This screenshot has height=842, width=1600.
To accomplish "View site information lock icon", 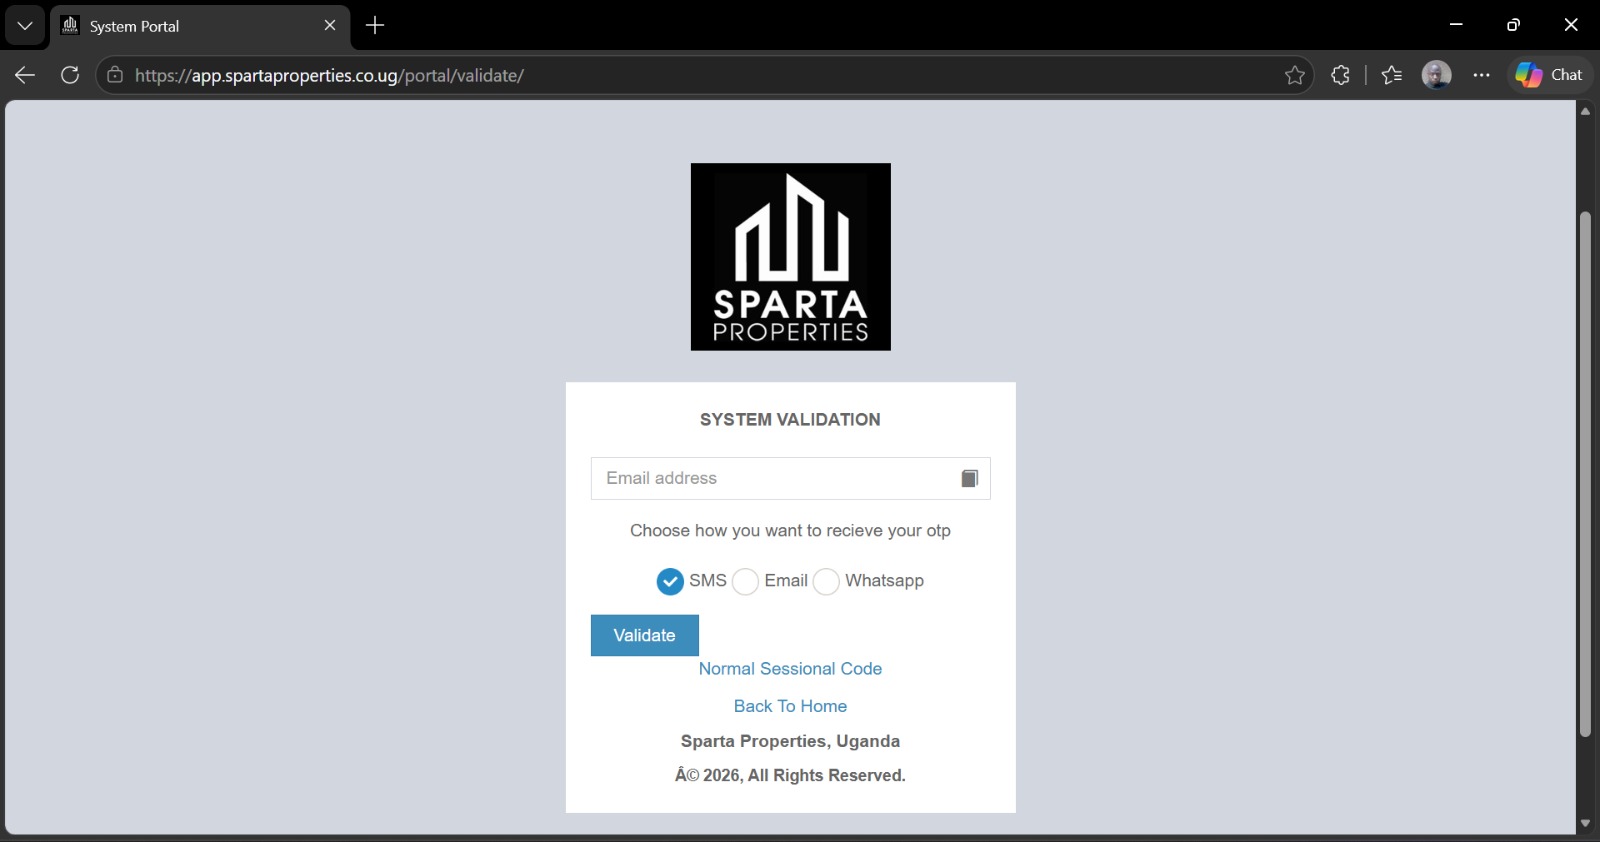I will point(116,75).
